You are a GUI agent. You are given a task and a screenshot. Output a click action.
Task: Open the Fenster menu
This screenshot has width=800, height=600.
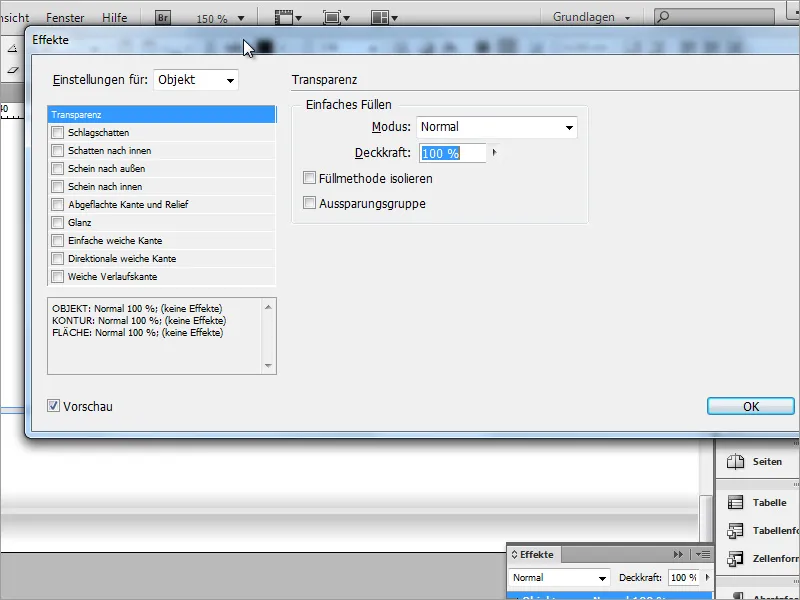tap(65, 18)
